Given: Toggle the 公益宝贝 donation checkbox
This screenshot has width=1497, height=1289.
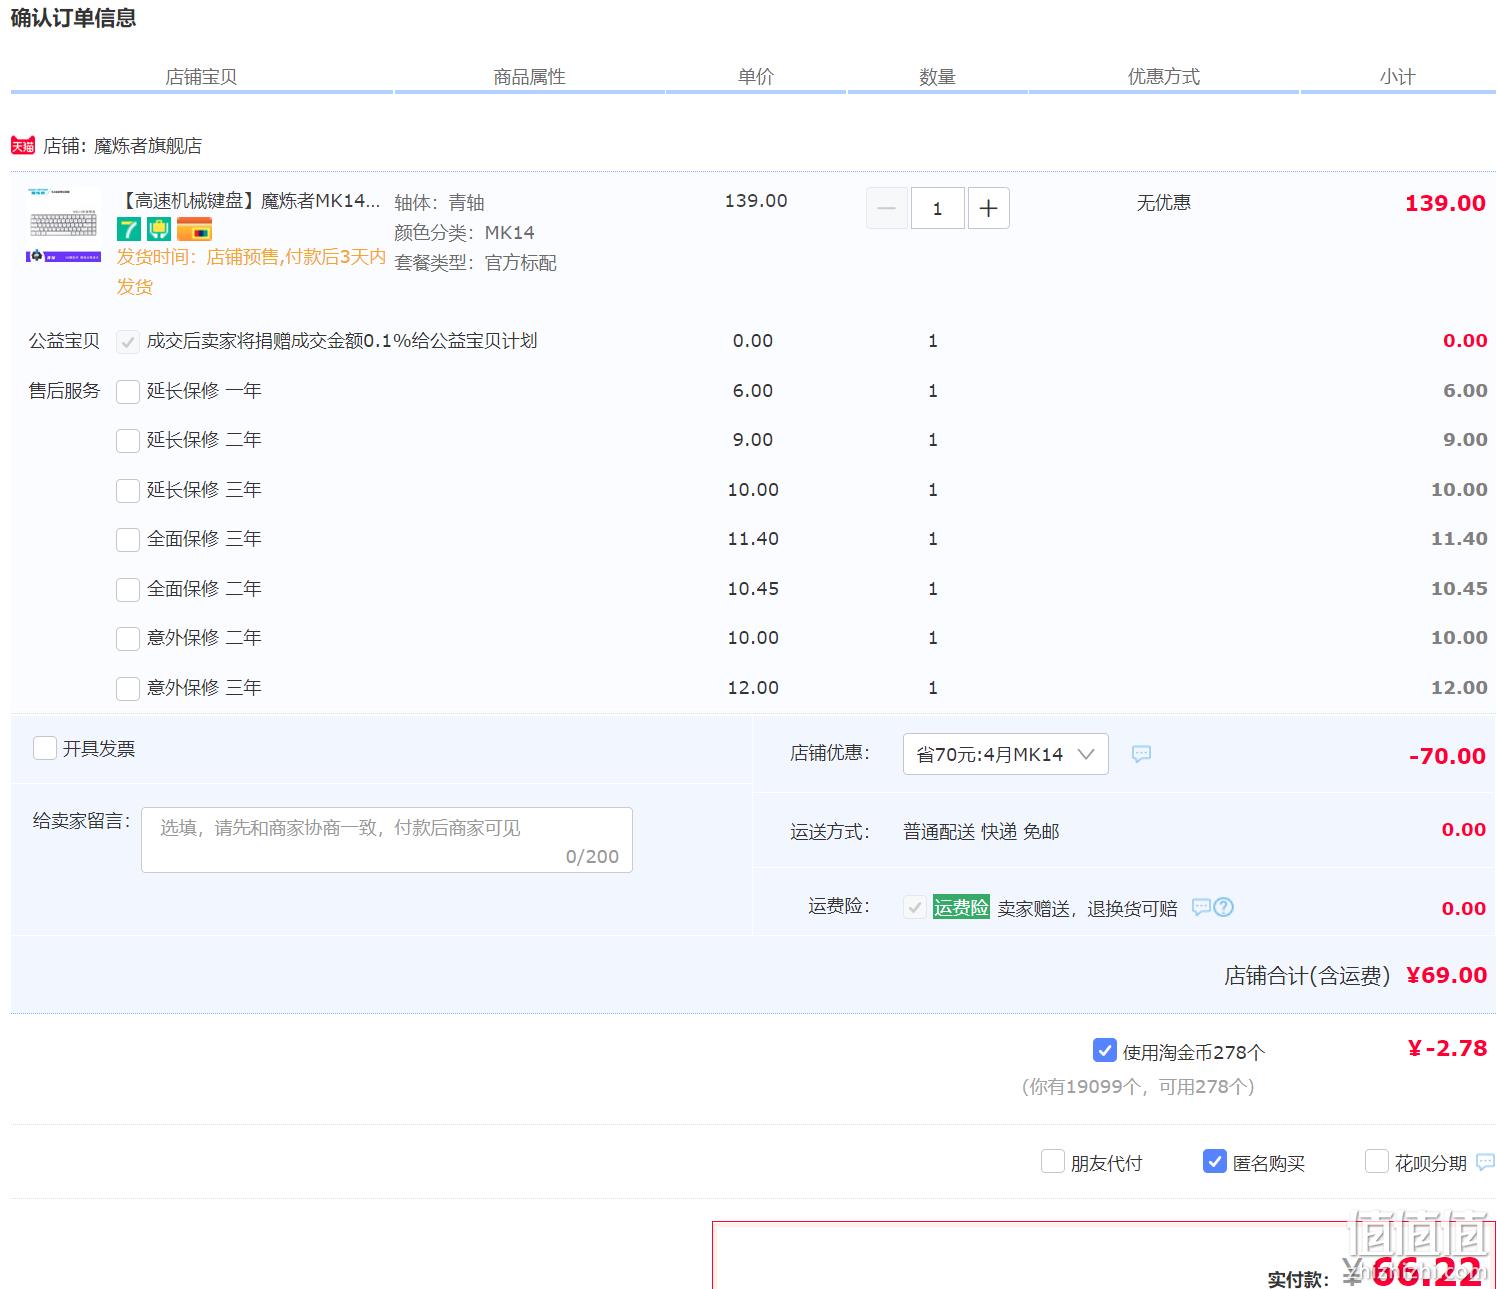Looking at the screenshot, I should pos(128,342).
